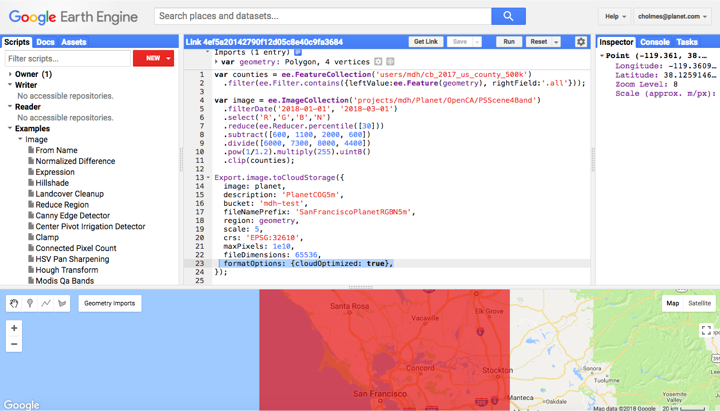The height and width of the screenshot is (411, 720).
Task: Click the blue search magnifier button
Action: 508,16
